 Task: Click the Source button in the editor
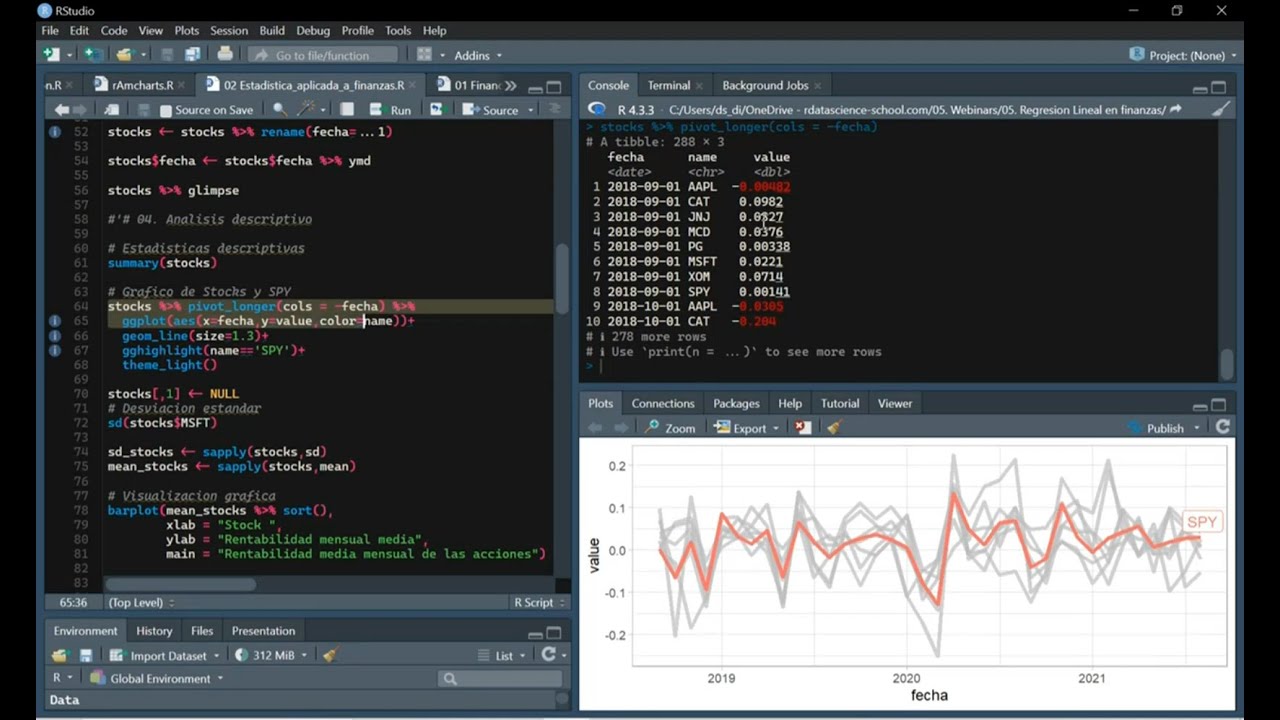click(x=493, y=110)
